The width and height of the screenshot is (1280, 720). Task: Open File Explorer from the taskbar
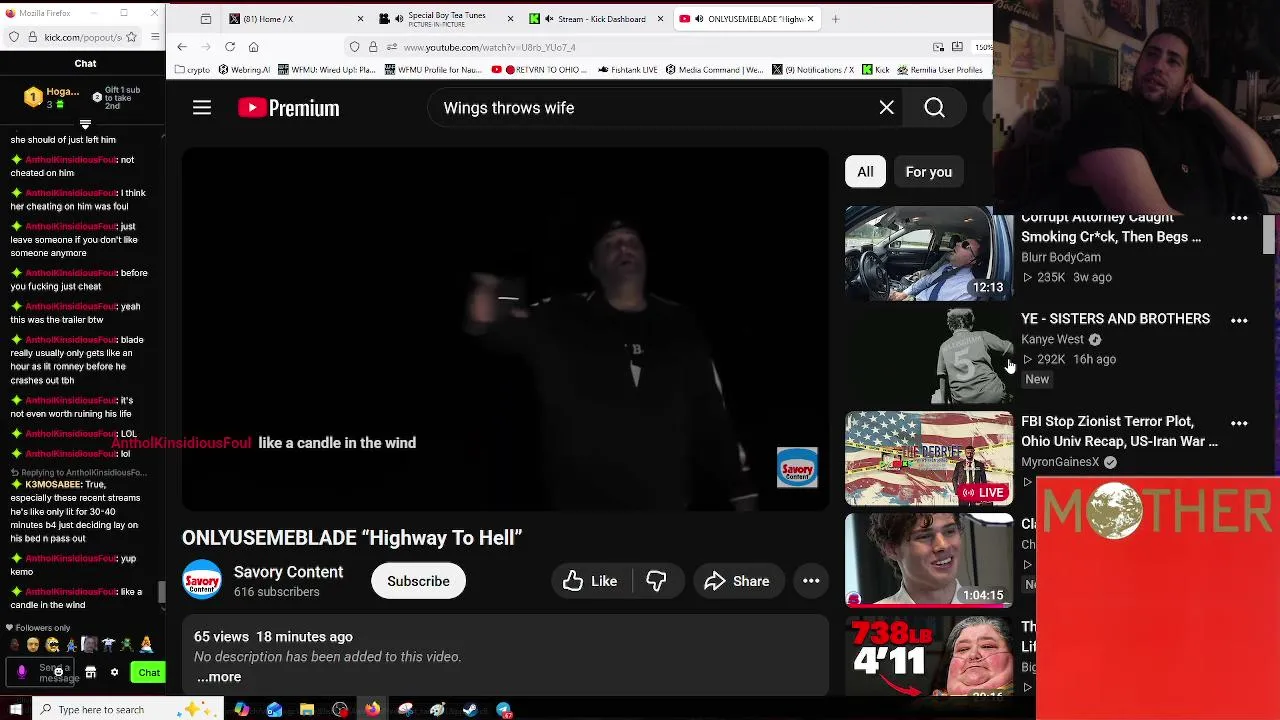[307, 710]
